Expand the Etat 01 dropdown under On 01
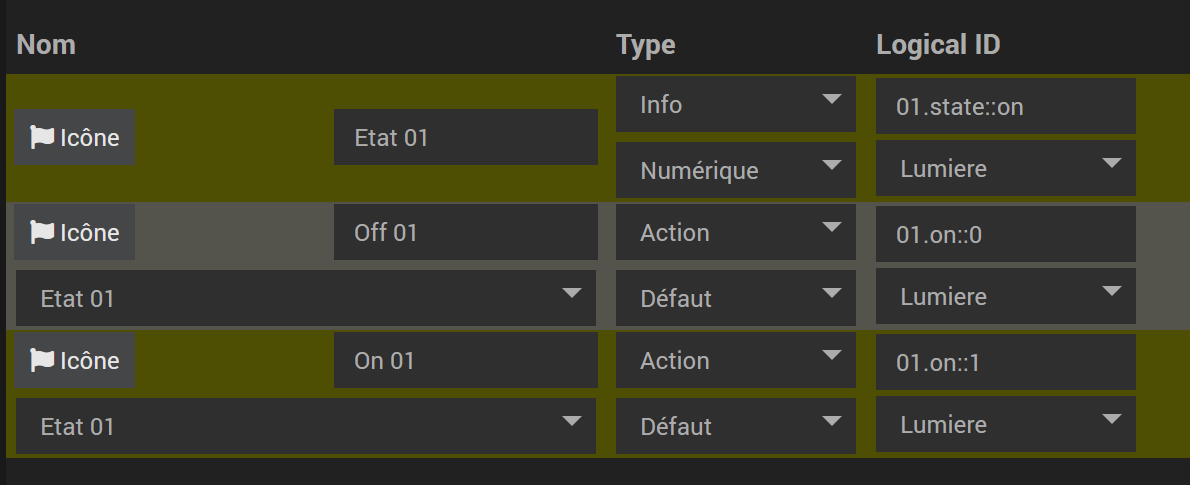Image resolution: width=1190 pixels, height=485 pixels. [x=306, y=427]
